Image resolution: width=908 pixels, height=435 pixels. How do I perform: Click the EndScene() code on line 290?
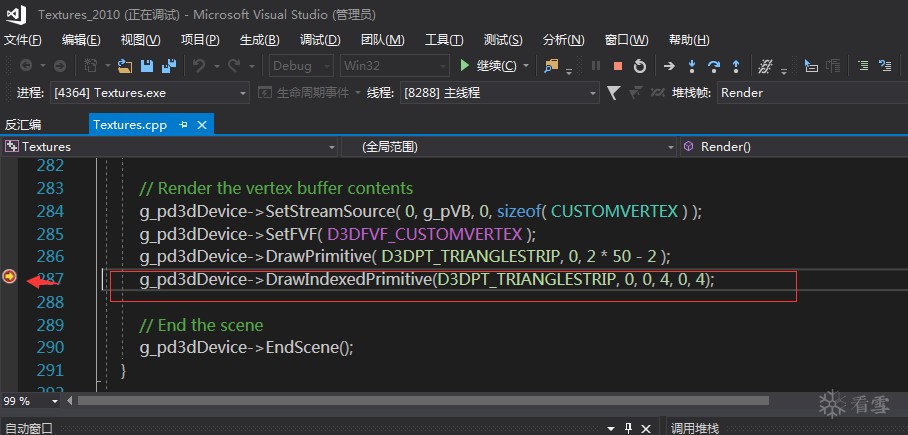click(246, 348)
